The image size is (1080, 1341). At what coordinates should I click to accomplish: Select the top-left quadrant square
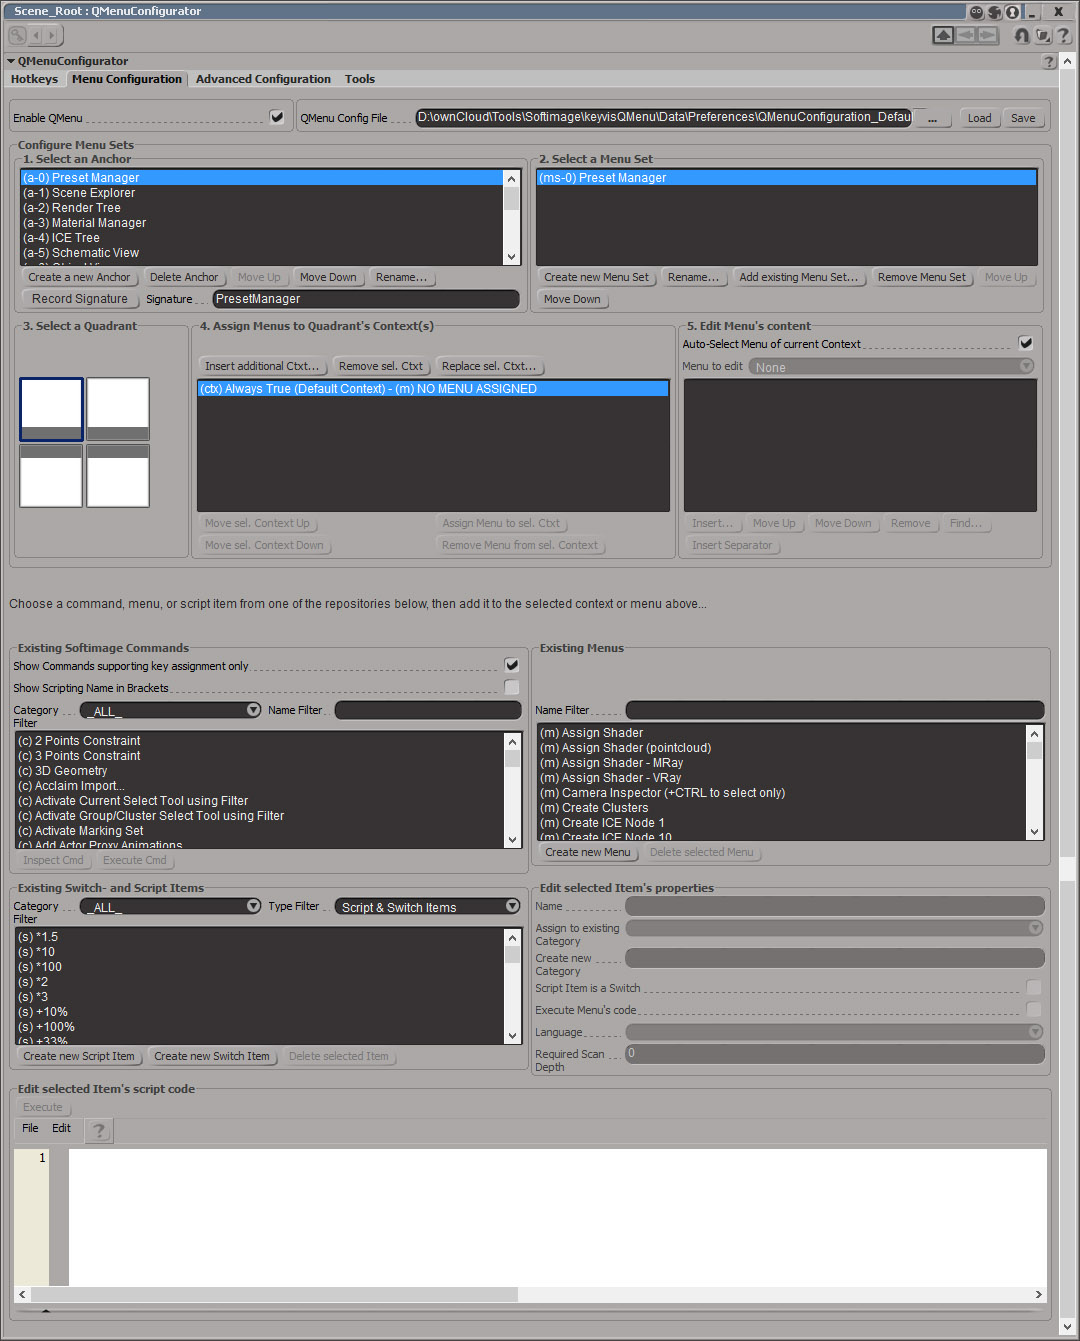[50, 408]
